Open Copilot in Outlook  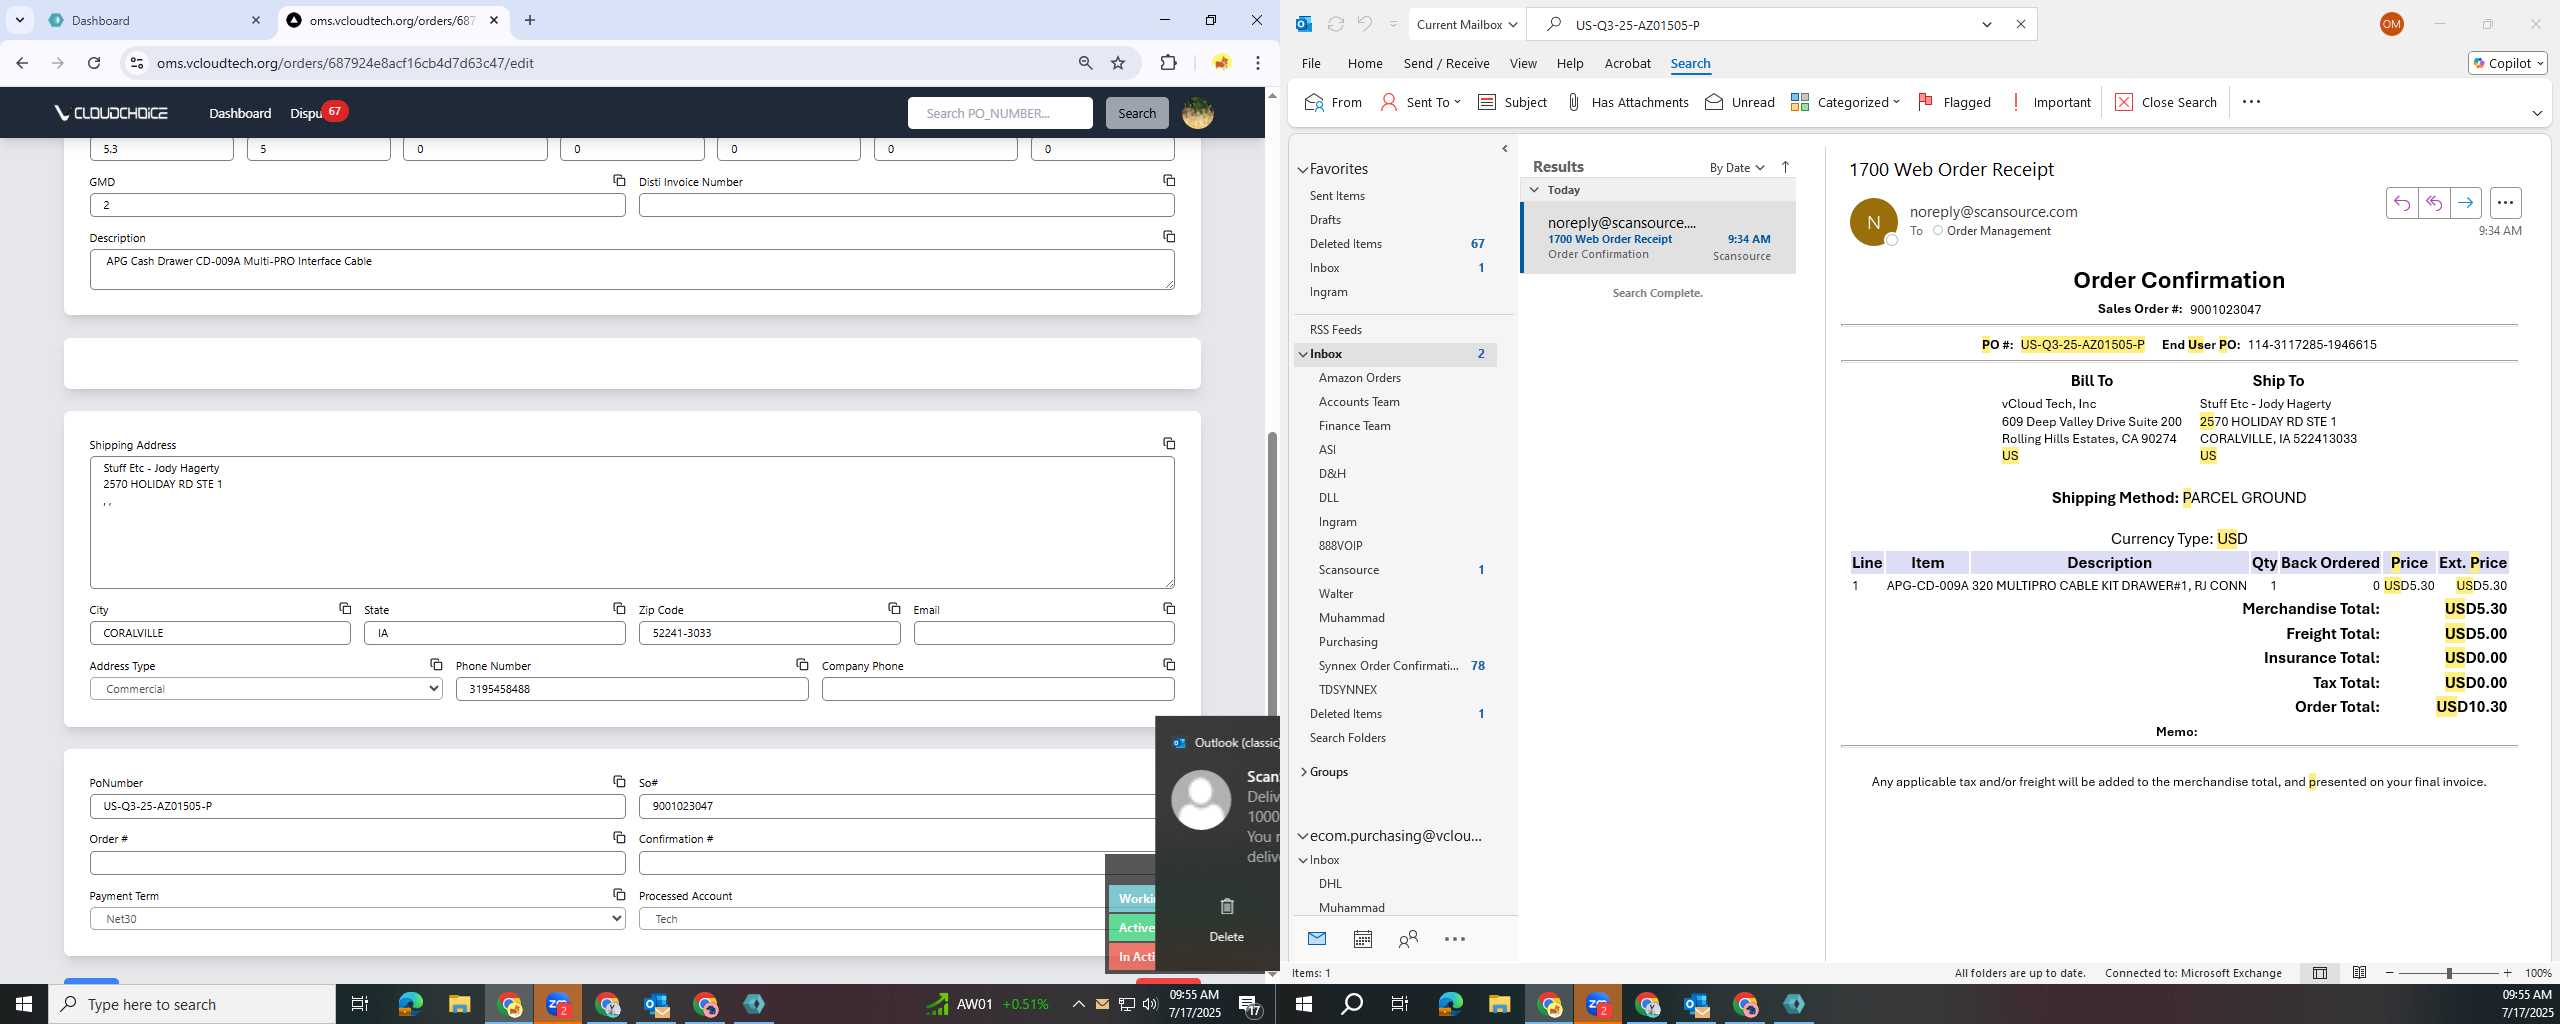pyautogui.click(x=2507, y=63)
